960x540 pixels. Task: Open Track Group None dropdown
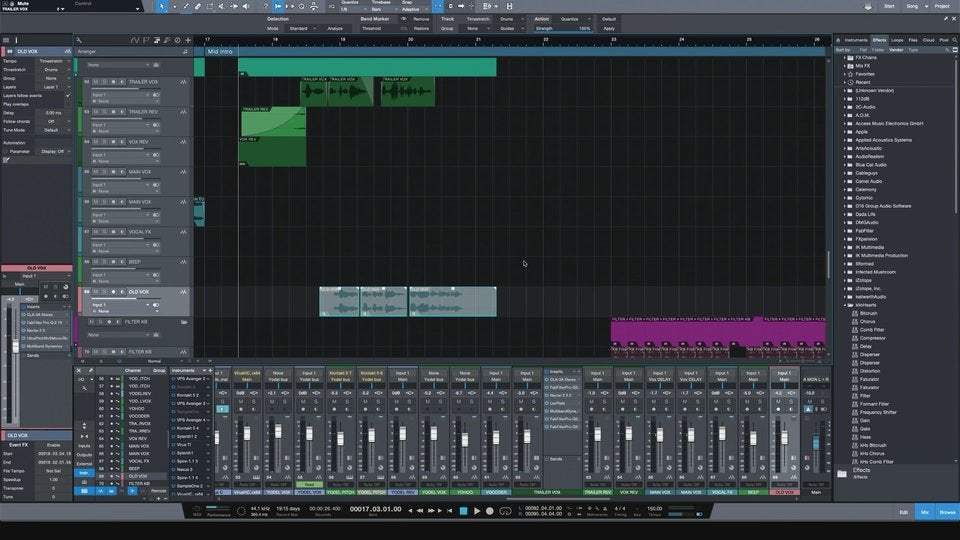click(477, 28)
